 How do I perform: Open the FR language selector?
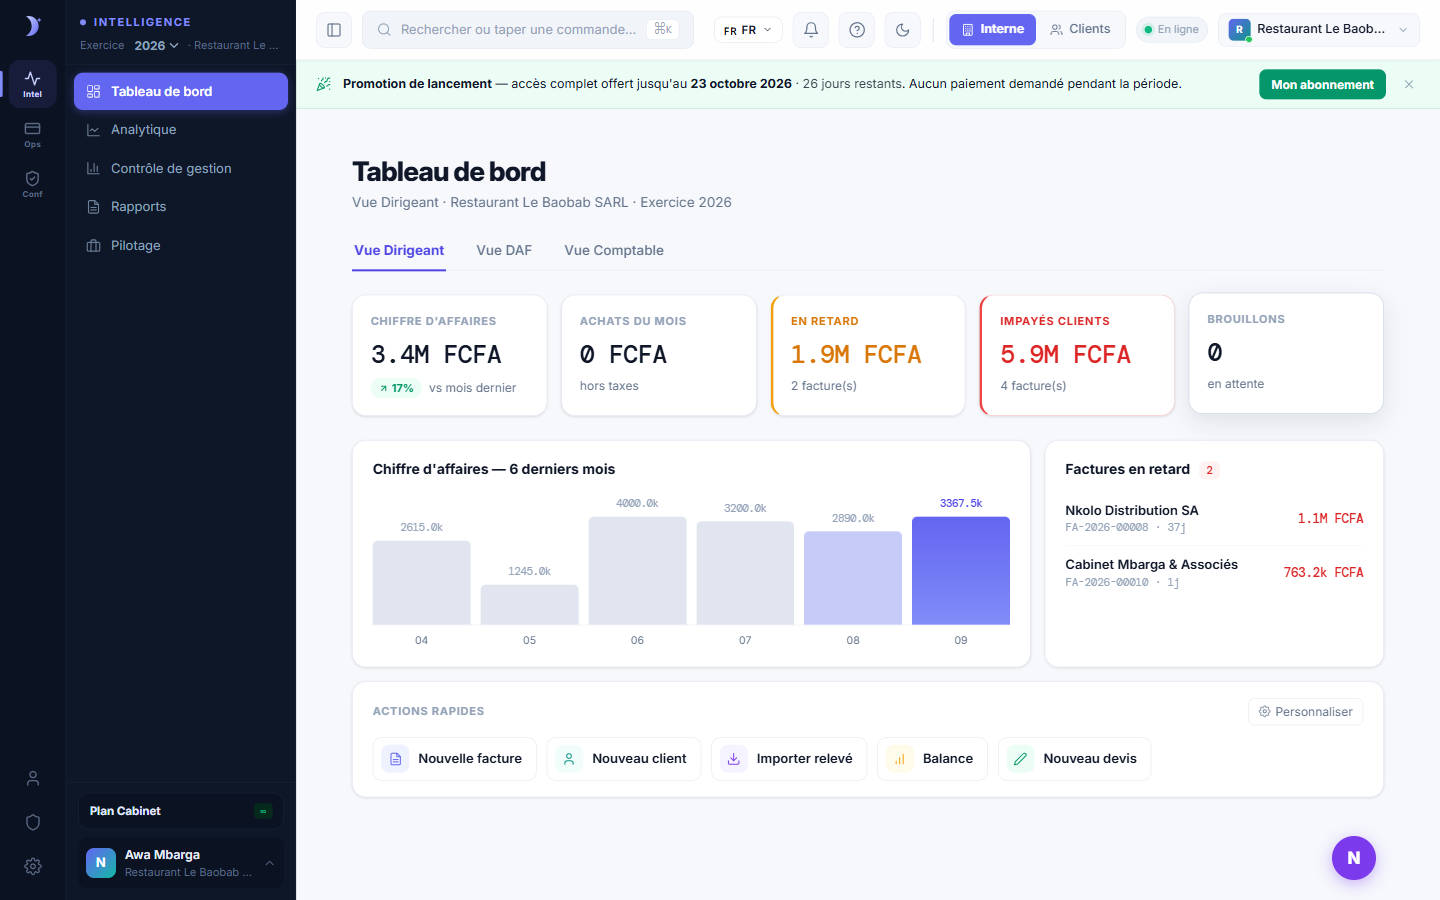pyautogui.click(x=748, y=30)
